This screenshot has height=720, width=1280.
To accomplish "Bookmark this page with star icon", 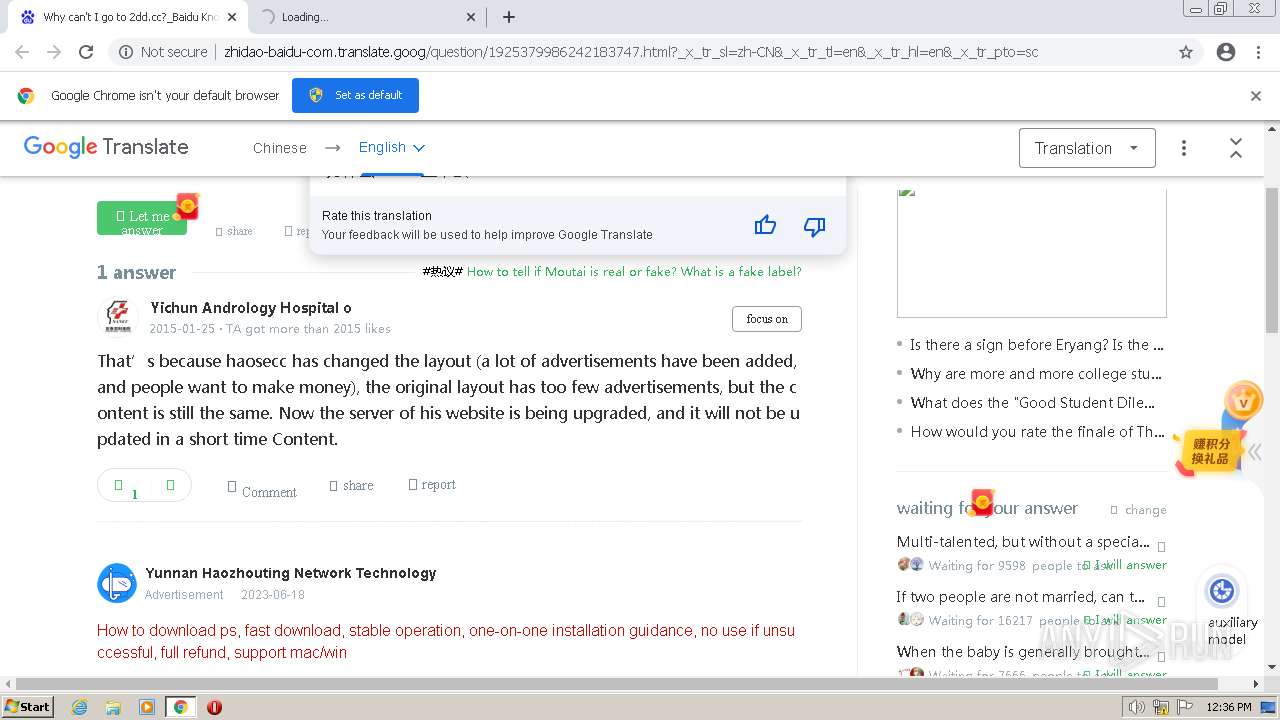I will (1186, 52).
